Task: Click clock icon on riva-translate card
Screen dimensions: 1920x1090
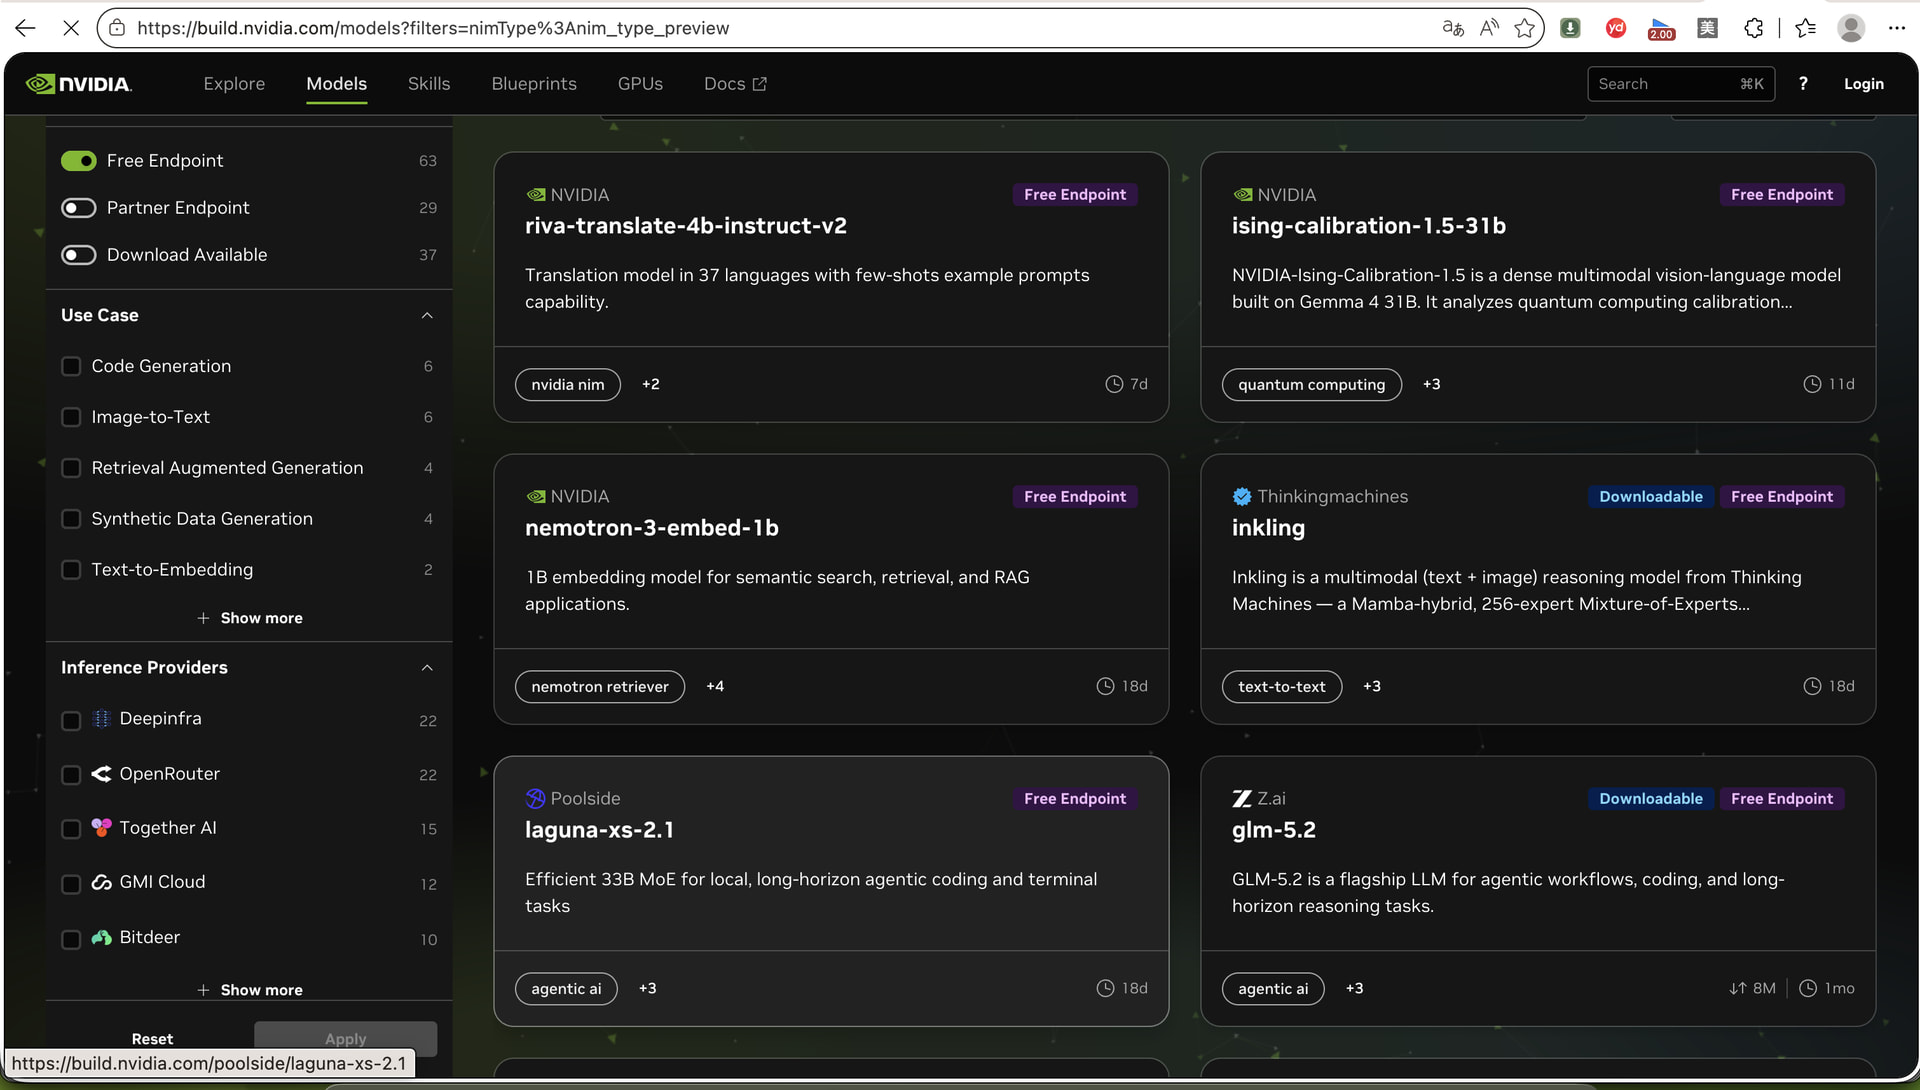Action: (1114, 385)
